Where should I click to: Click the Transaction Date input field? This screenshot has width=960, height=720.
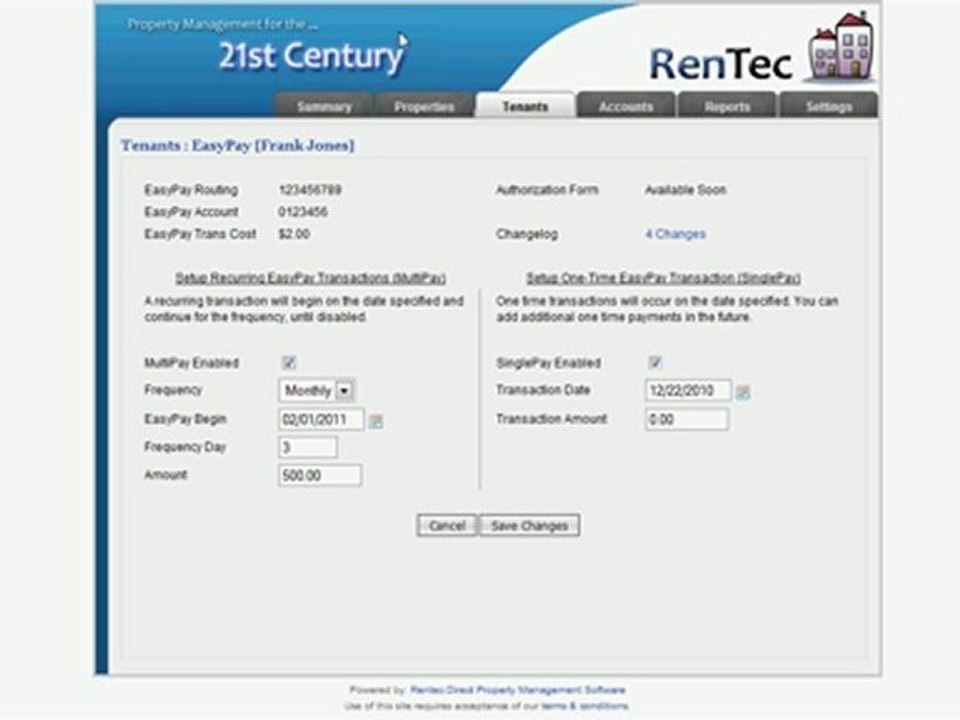coord(688,391)
